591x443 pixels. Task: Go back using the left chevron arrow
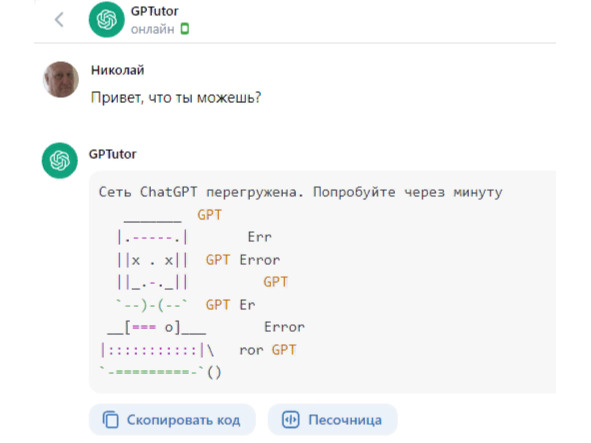pos(59,20)
